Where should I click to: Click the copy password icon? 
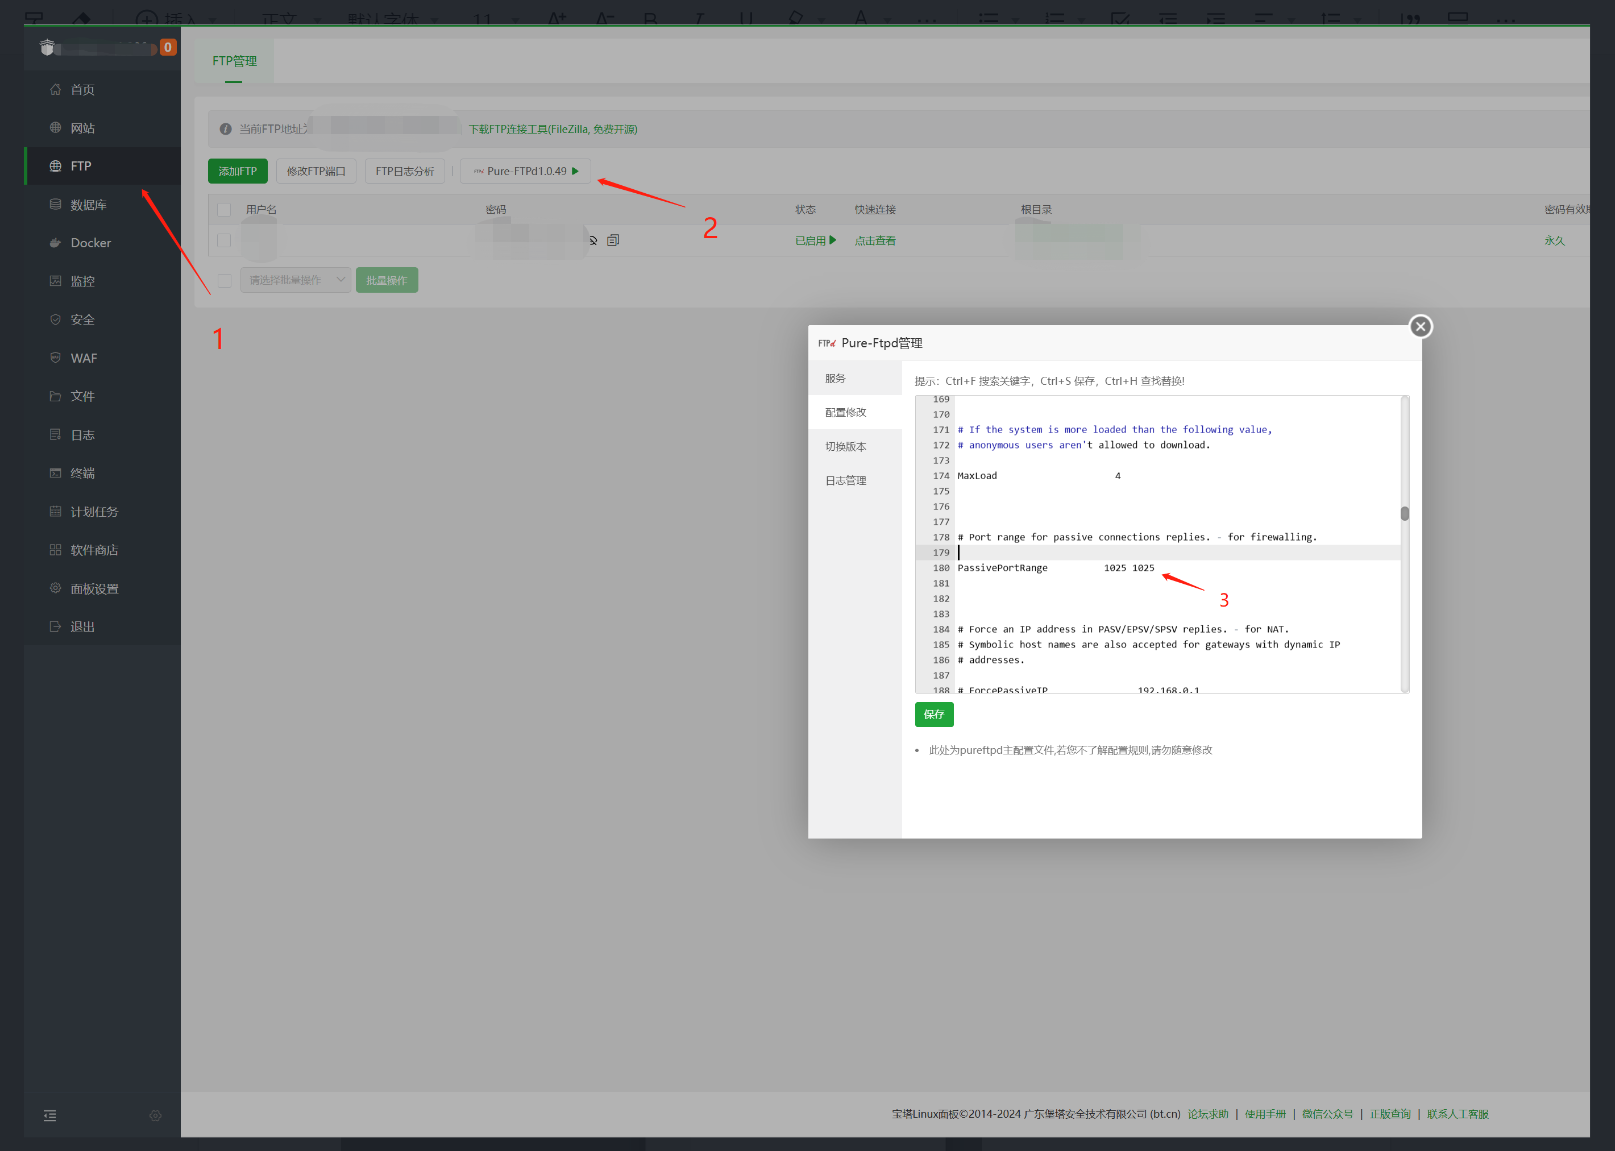click(613, 240)
